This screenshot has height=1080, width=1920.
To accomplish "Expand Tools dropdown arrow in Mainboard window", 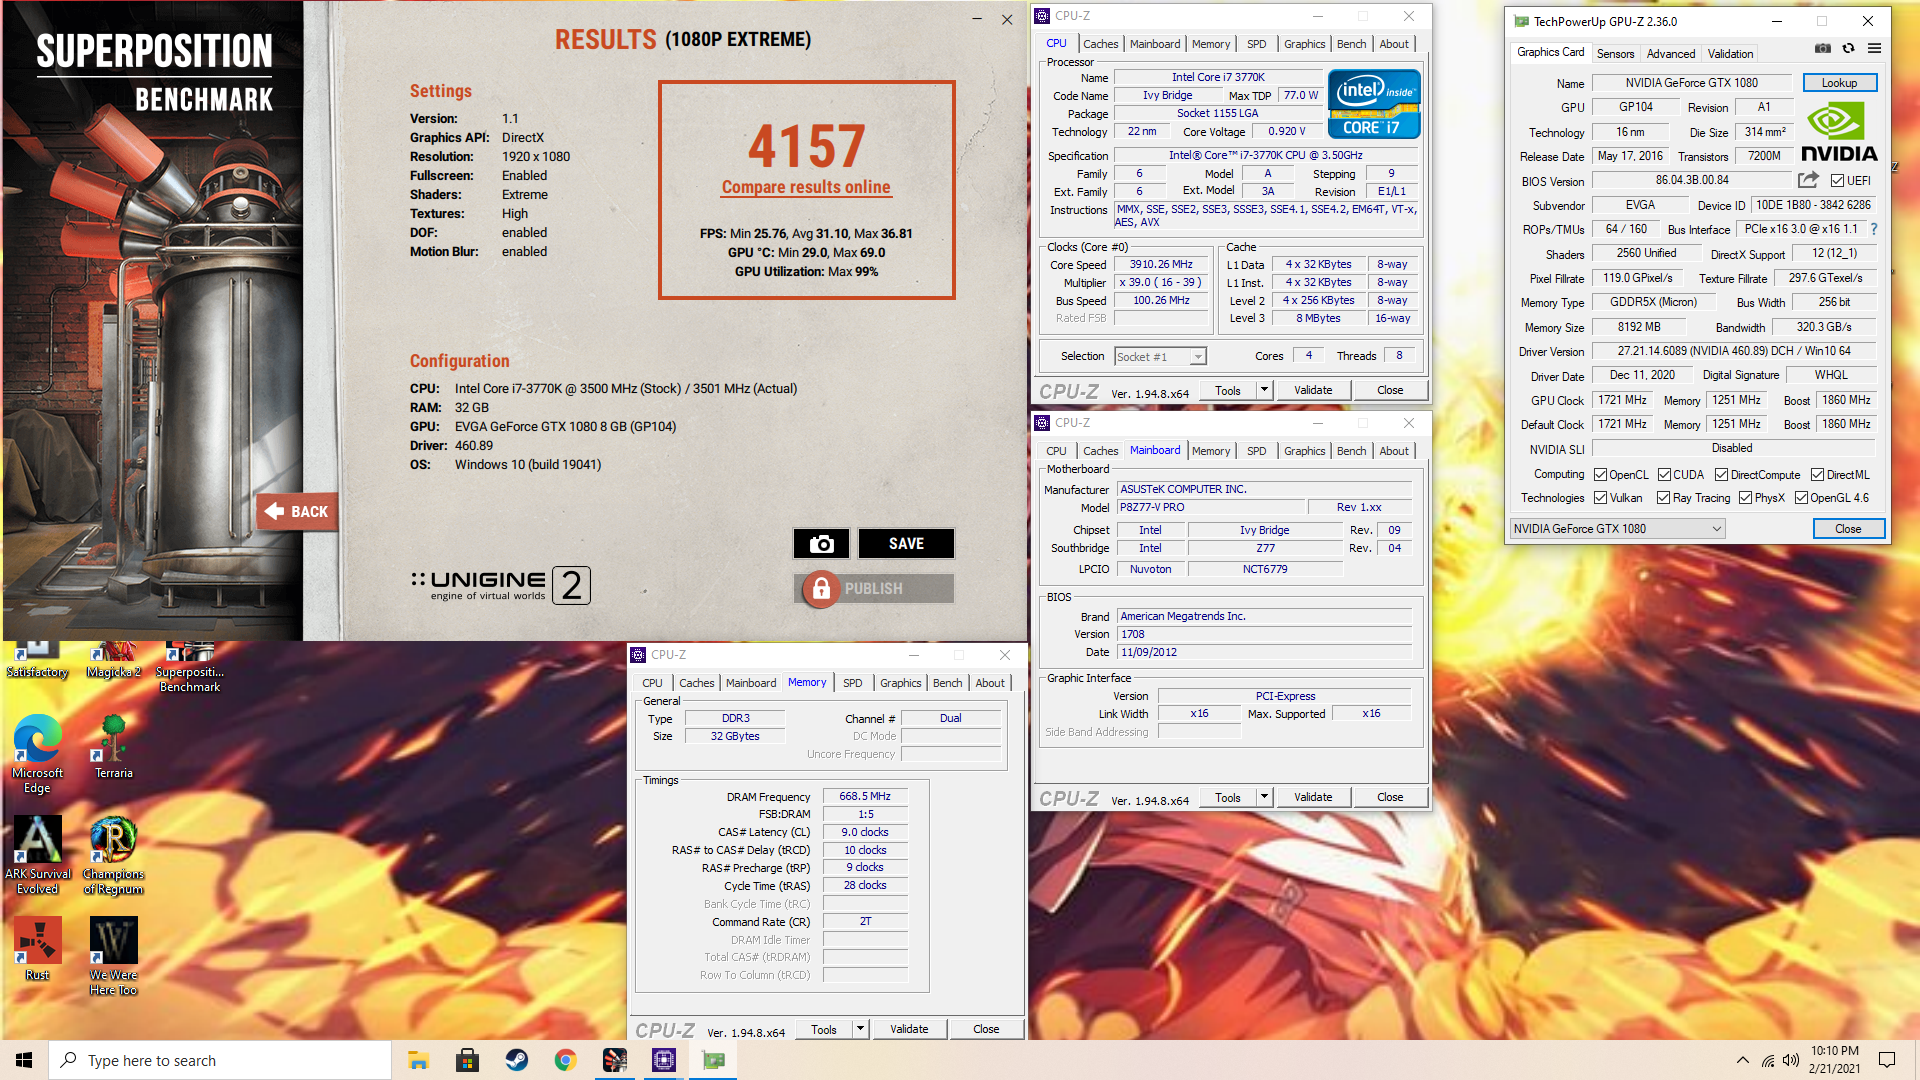I will (1264, 797).
